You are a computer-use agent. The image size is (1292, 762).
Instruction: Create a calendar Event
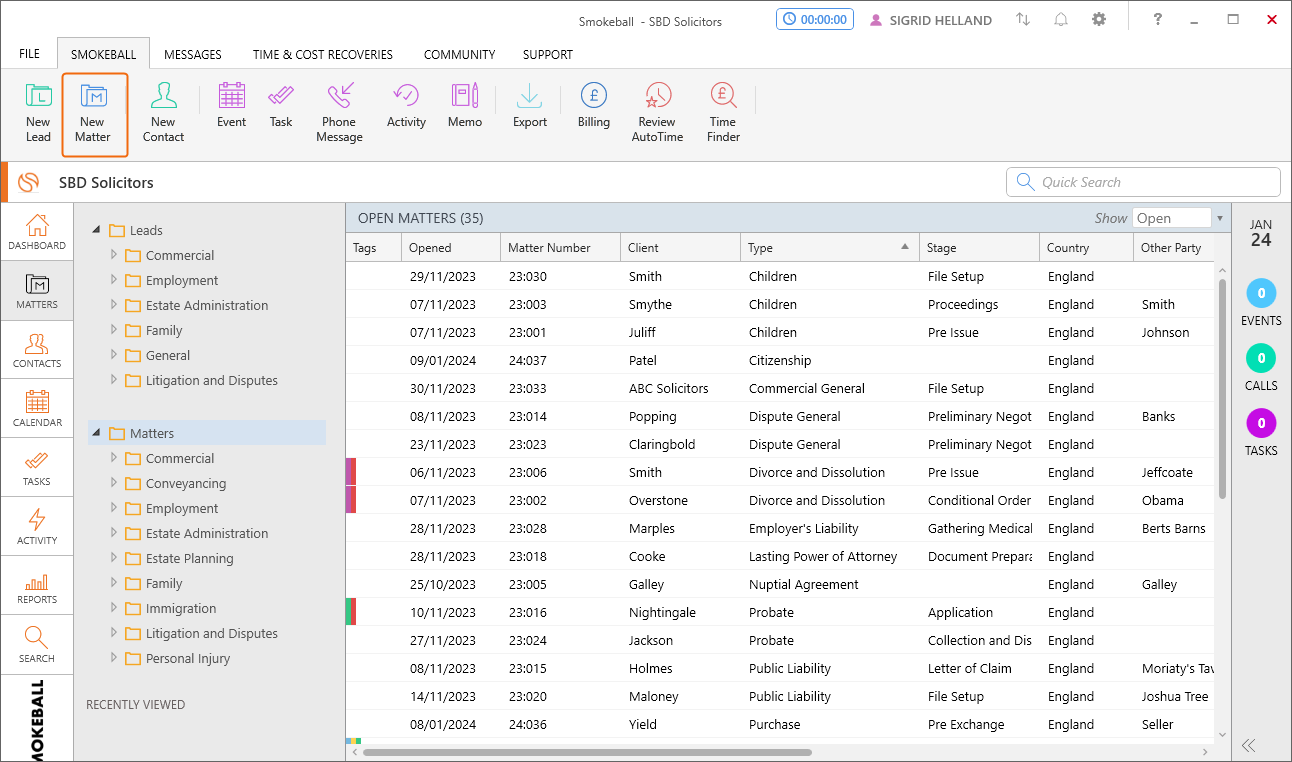point(231,105)
